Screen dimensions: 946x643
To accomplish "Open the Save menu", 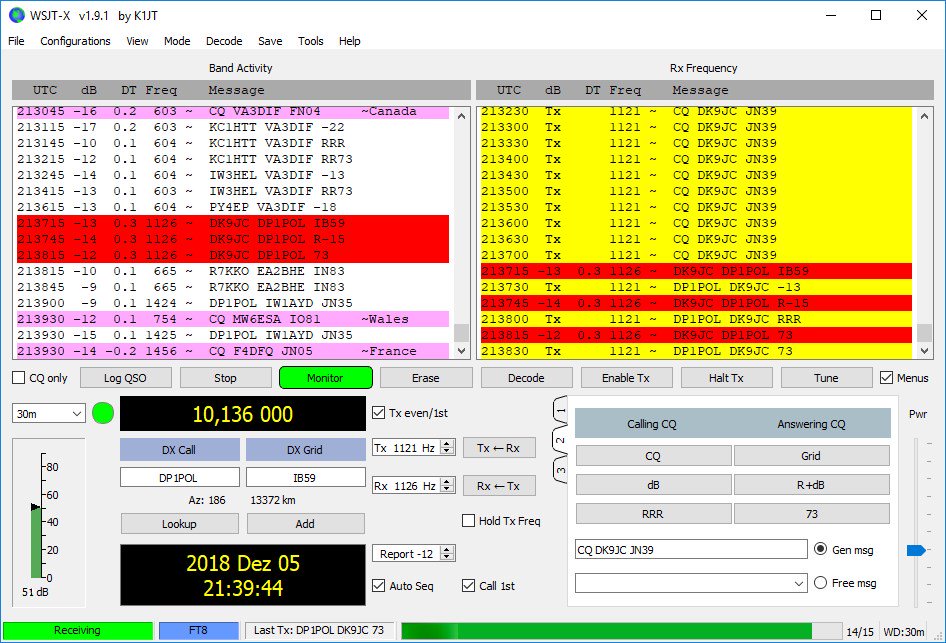I will point(270,41).
